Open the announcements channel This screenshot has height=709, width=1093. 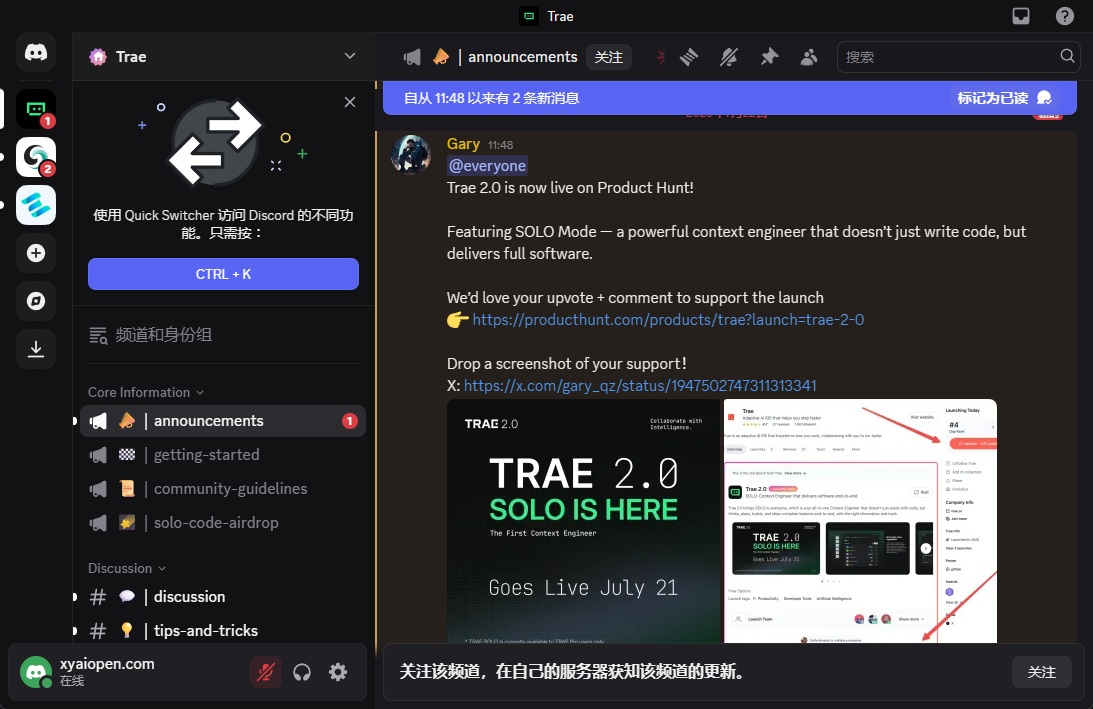[223, 421]
